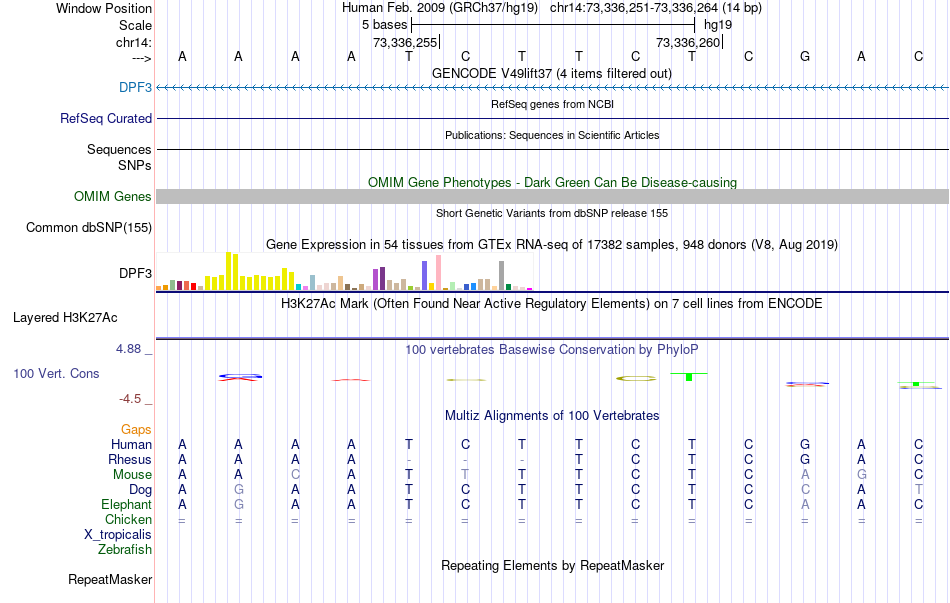Screen dimensions: 950x603
Task: Select the OMIM Genes track label
Action: (x=112, y=196)
